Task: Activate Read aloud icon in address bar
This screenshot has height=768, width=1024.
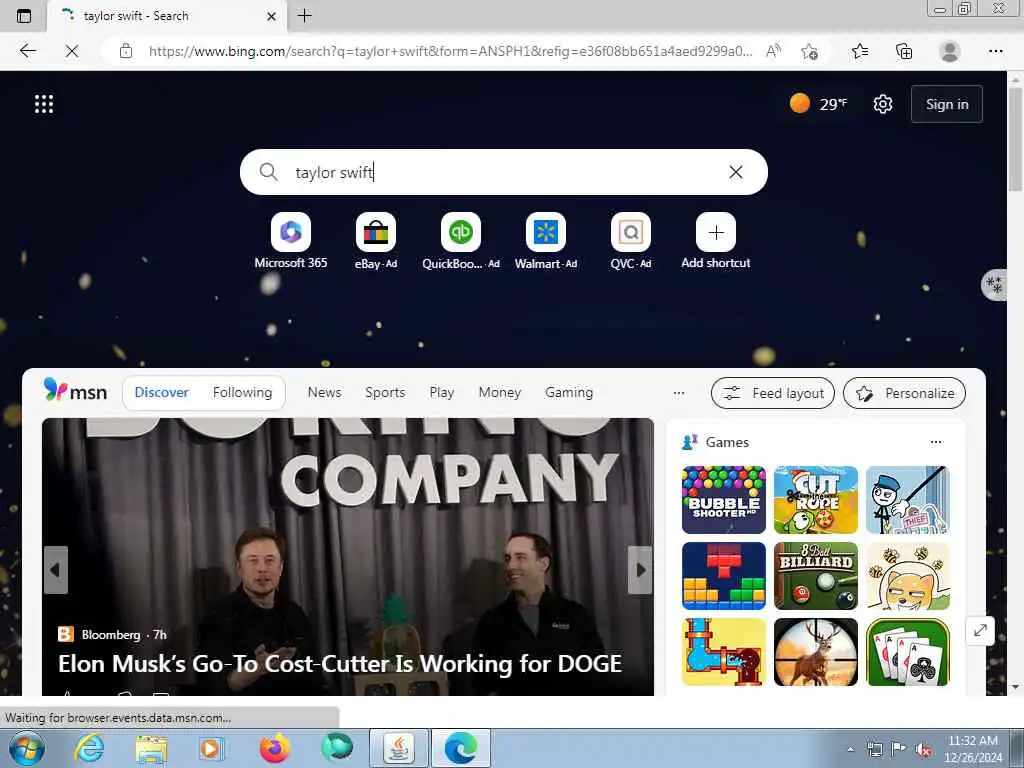Action: click(773, 51)
